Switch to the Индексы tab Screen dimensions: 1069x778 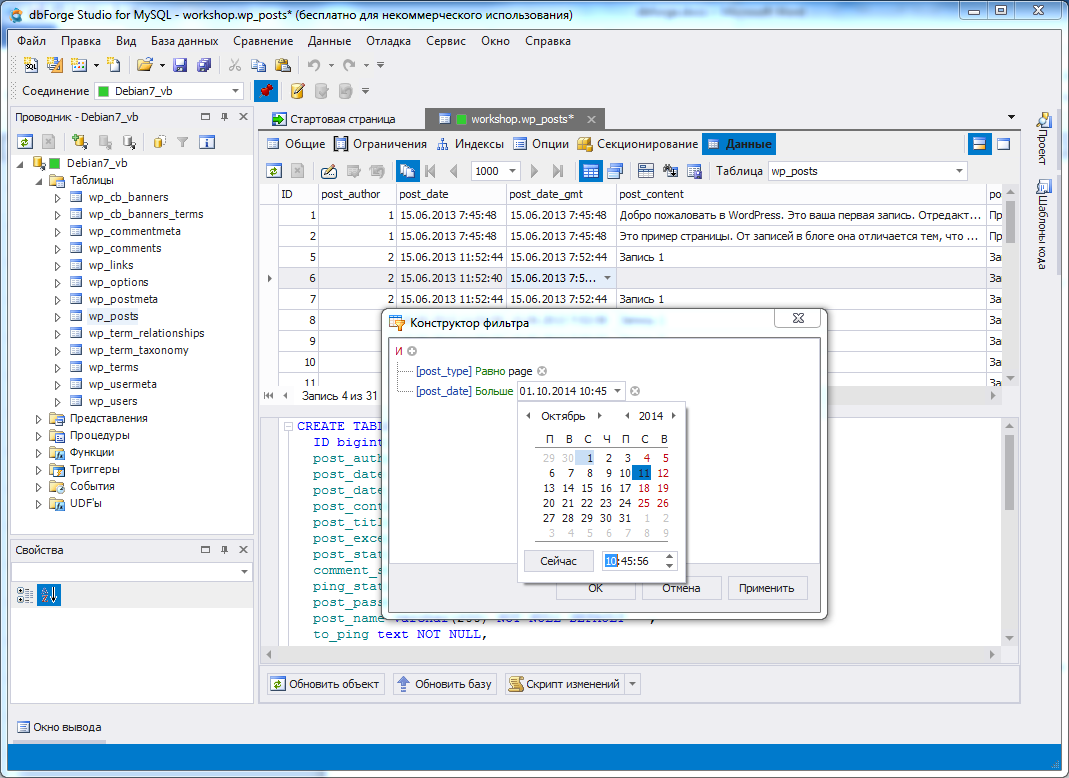[x=470, y=144]
